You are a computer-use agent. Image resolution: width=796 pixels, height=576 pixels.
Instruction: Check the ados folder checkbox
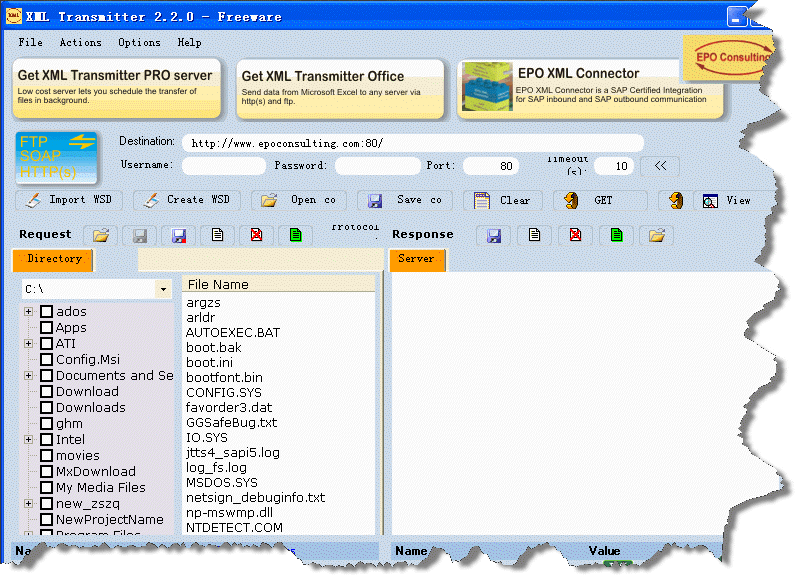46,312
